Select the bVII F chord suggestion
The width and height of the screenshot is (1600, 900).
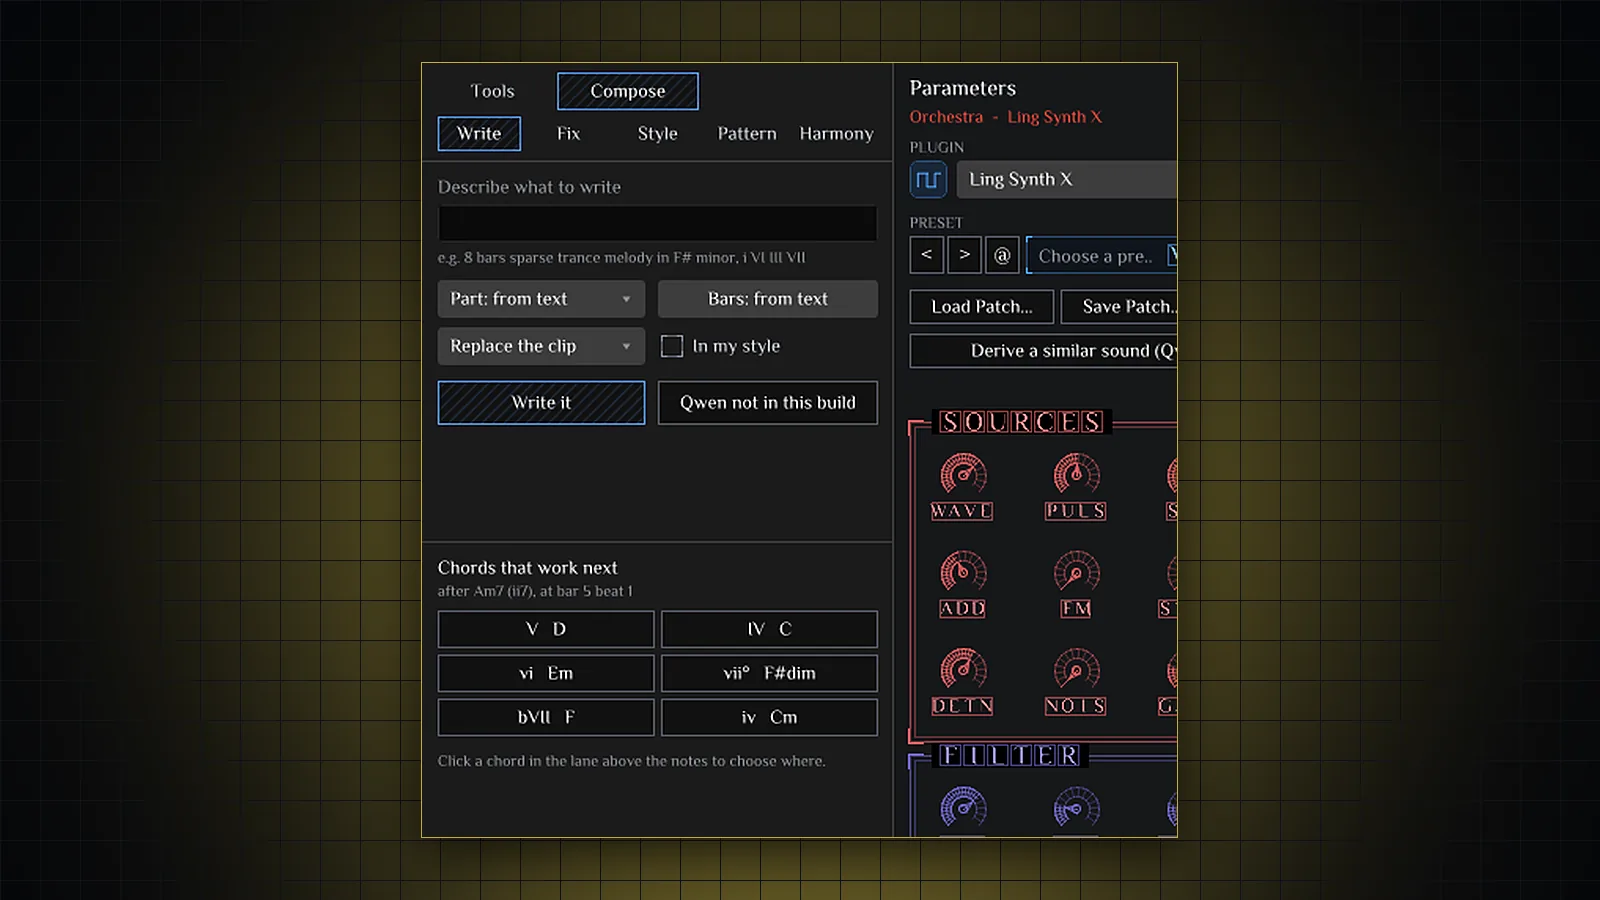[546, 717]
